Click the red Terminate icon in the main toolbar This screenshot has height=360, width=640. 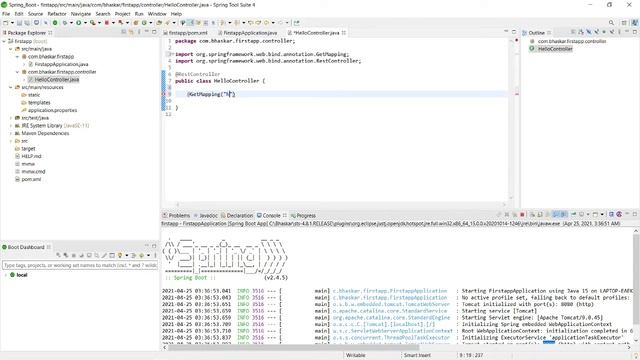(x=107, y=23)
